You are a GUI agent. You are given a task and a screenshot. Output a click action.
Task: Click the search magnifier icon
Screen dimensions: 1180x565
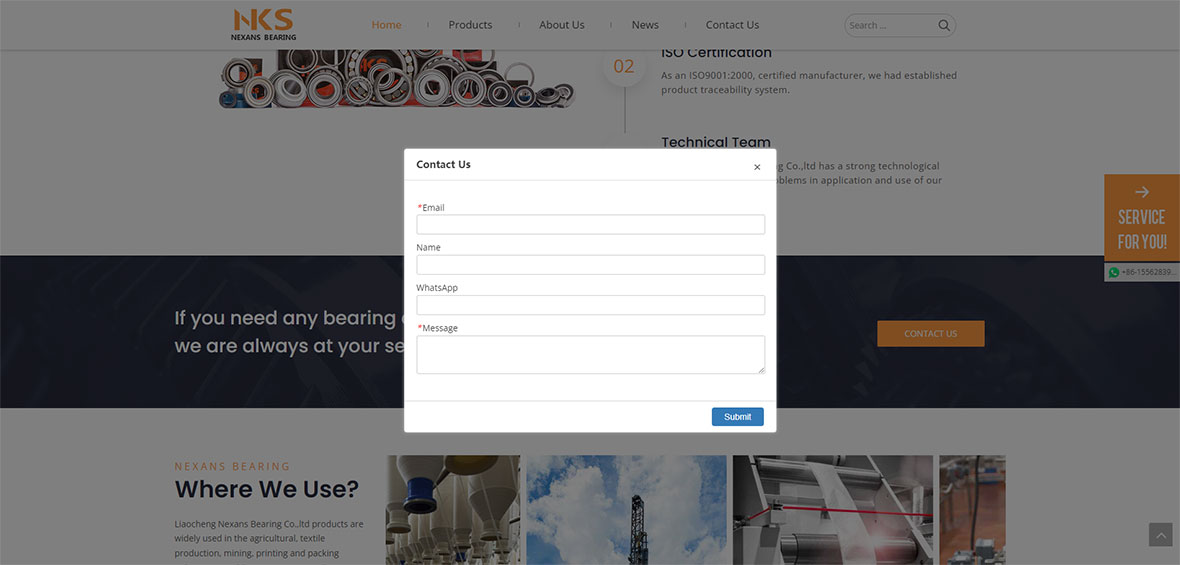tap(944, 26)
